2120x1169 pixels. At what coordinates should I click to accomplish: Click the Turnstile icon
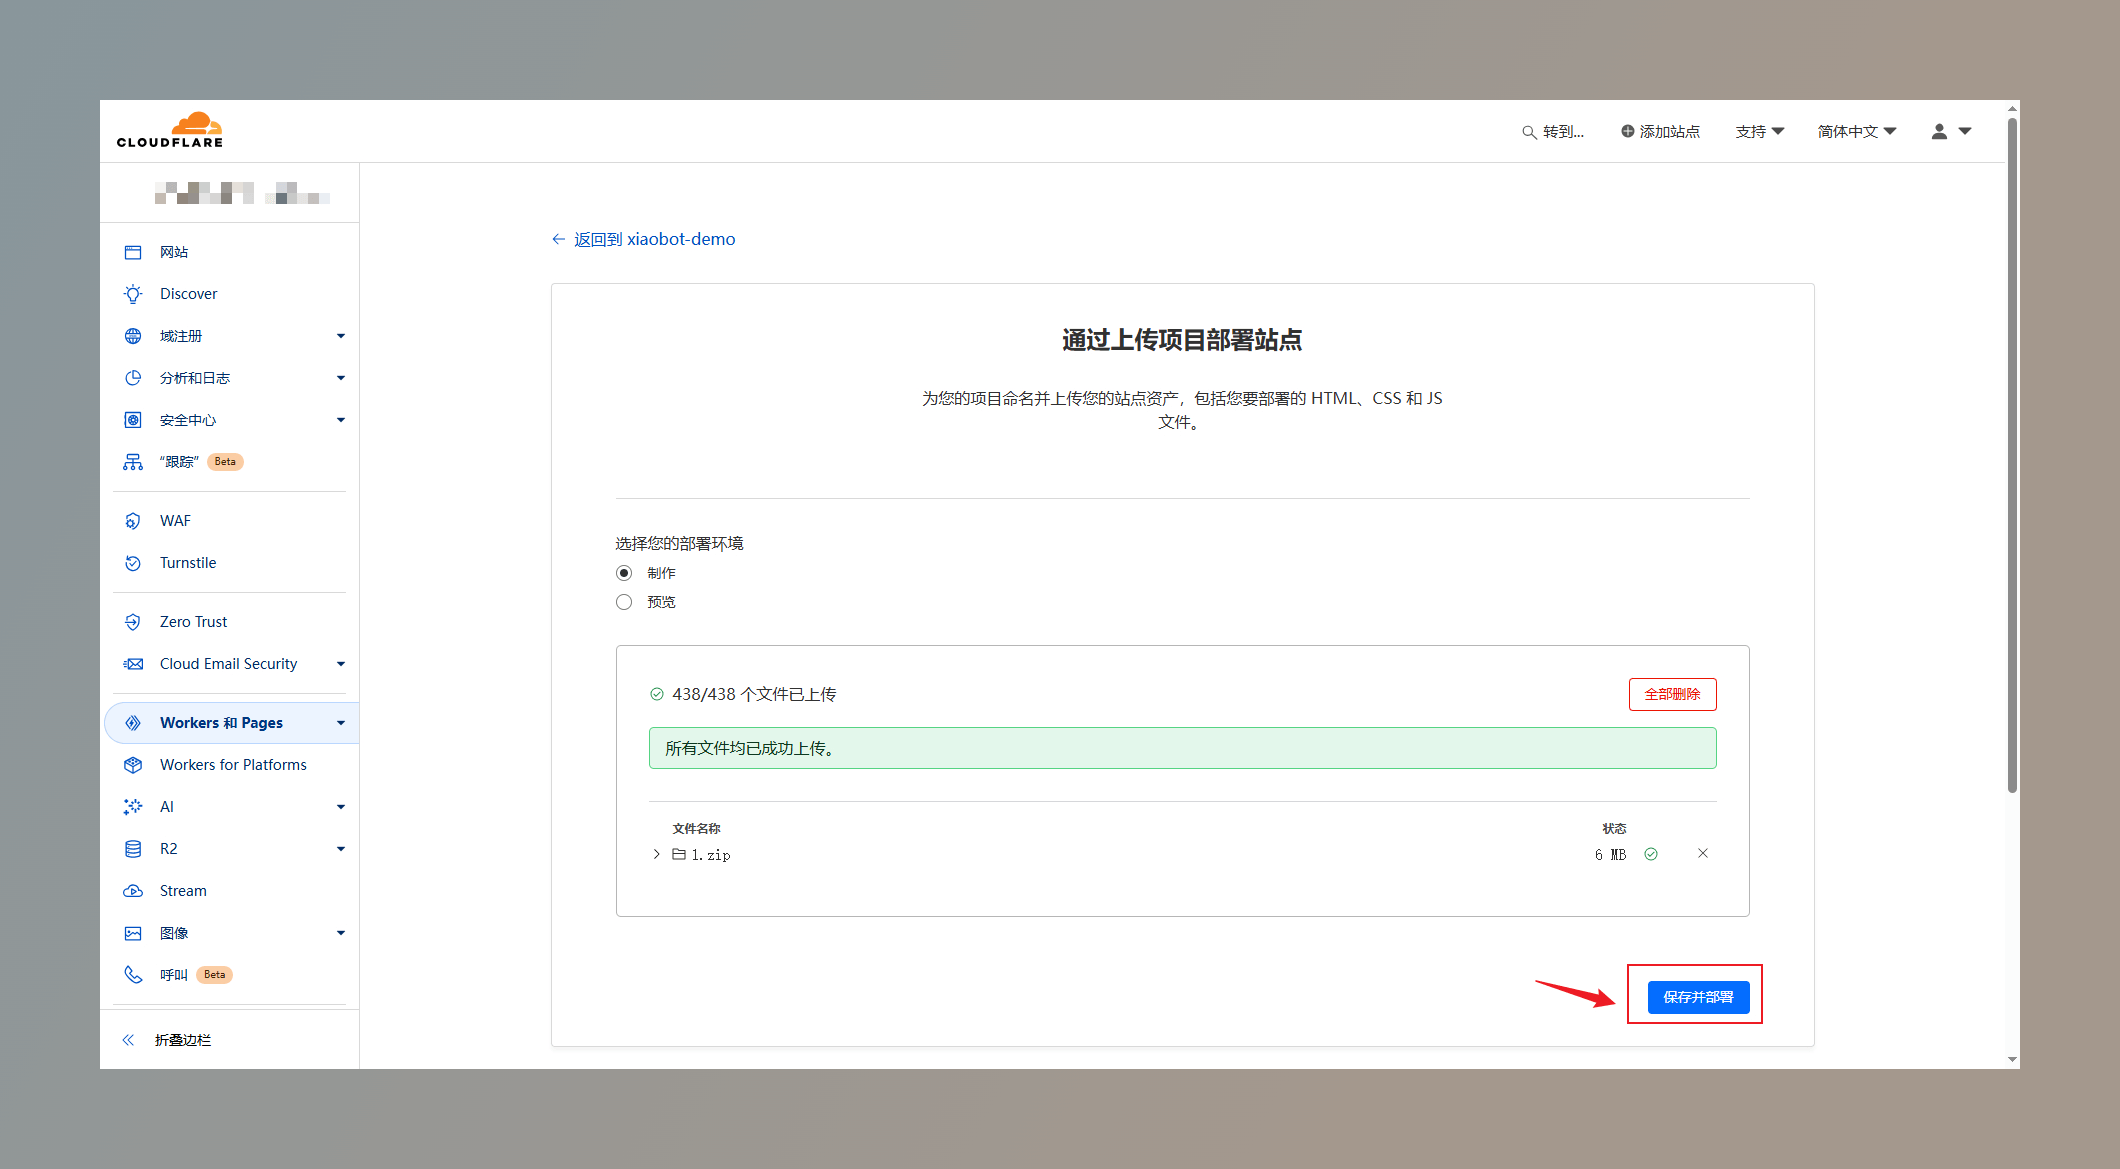click(x=133, y=563)
